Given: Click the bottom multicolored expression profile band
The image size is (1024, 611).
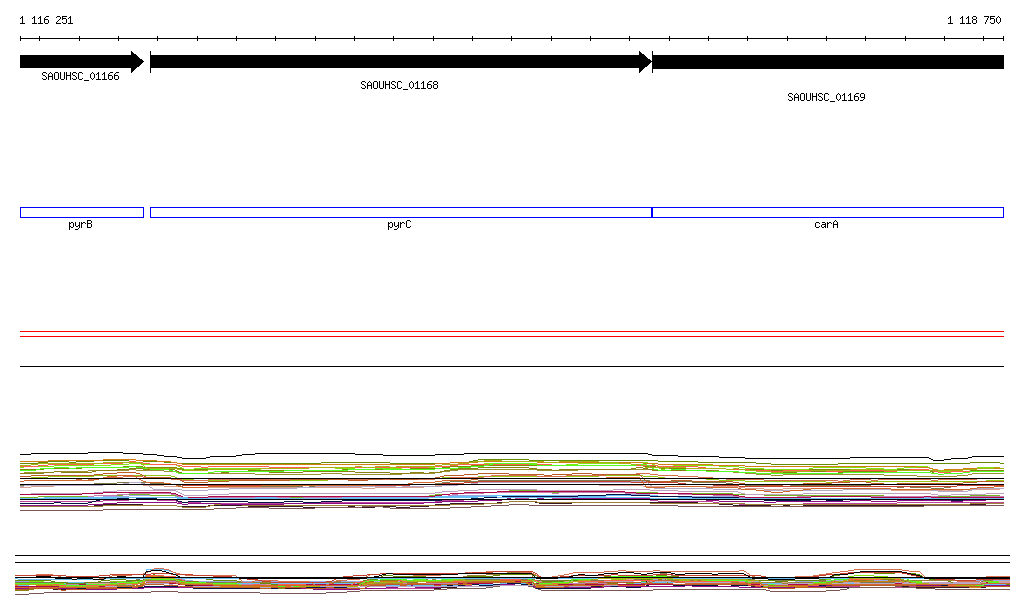Looking at the screenshot, I should [512, 581].
